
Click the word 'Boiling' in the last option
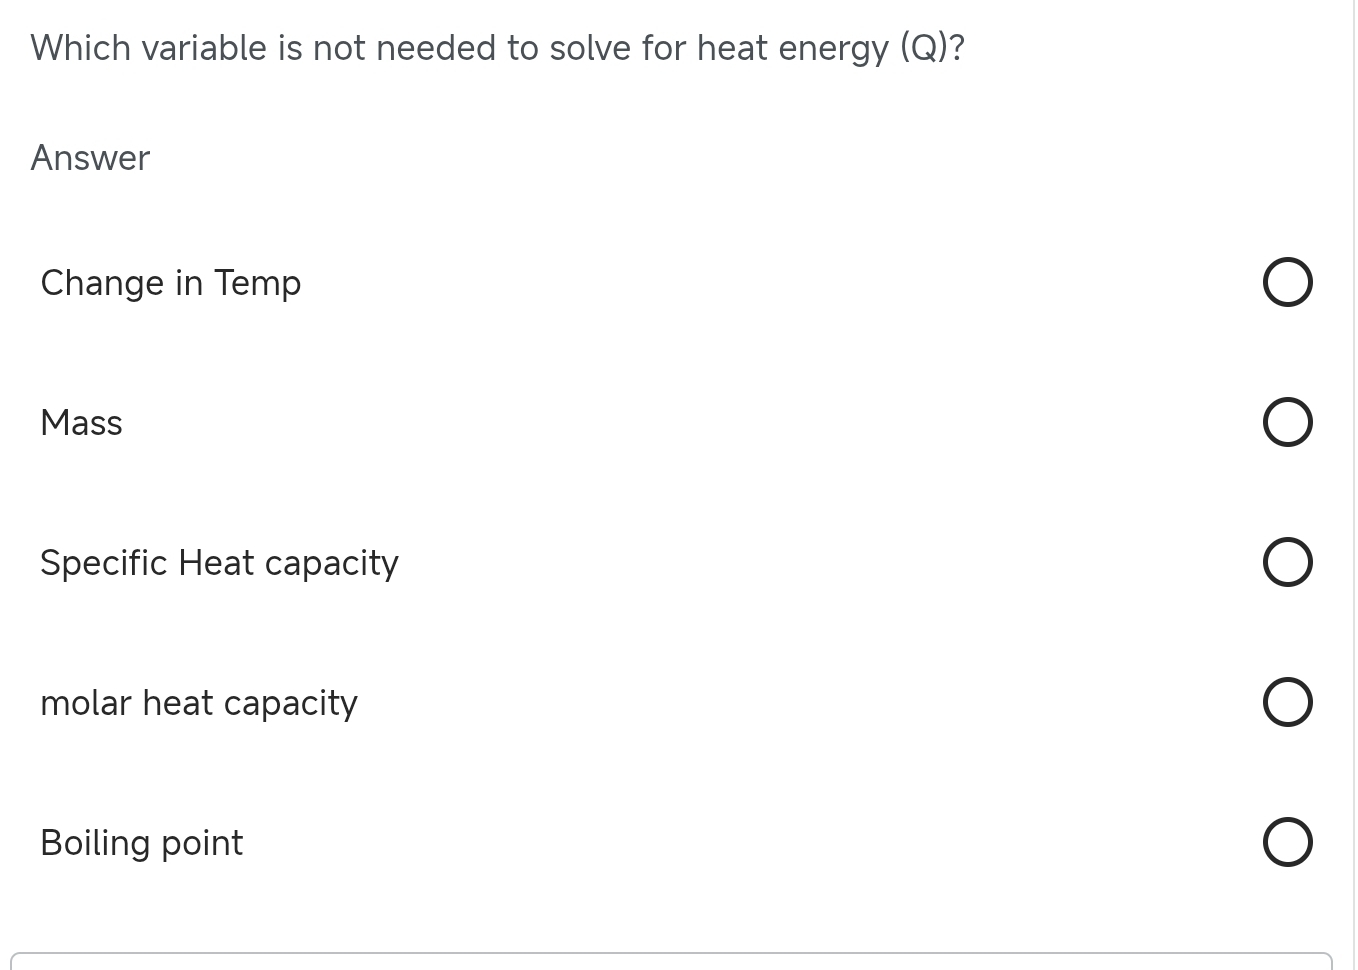click(95, 843)
